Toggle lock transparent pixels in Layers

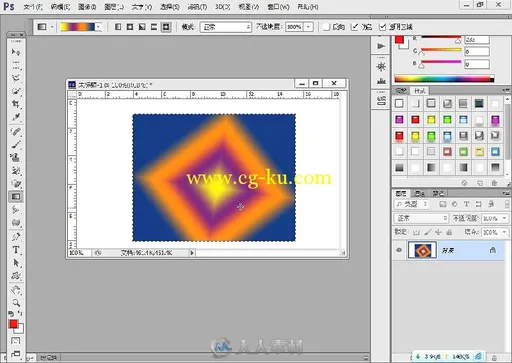(x=416, y=232)
